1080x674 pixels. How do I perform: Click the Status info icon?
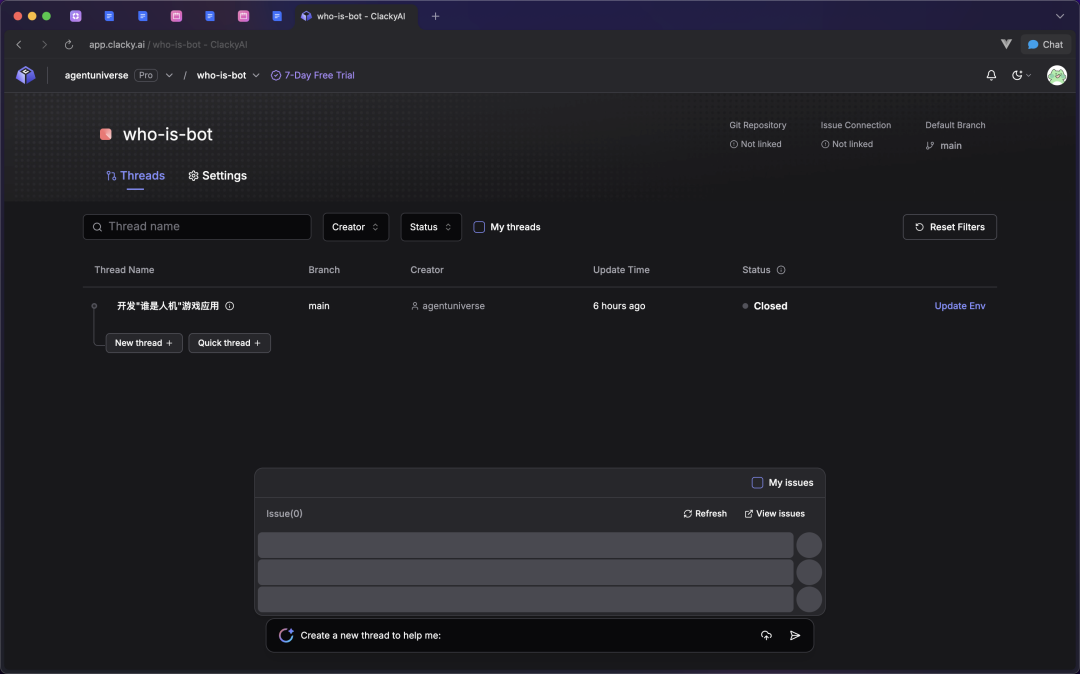(781, 270)
